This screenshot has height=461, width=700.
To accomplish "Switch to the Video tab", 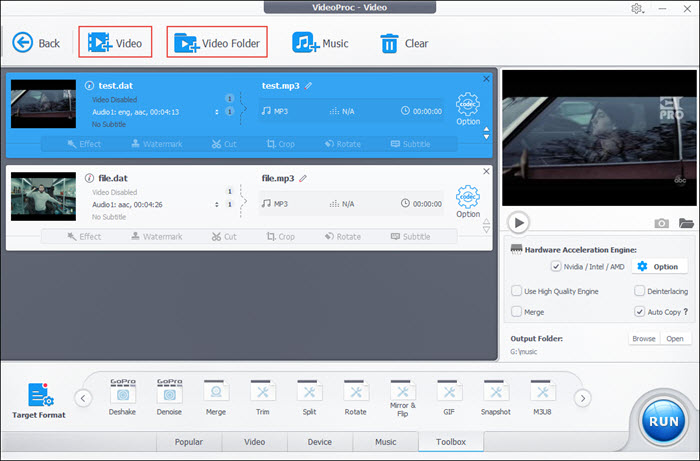I will pyautogui.click(x=254, y=442).
